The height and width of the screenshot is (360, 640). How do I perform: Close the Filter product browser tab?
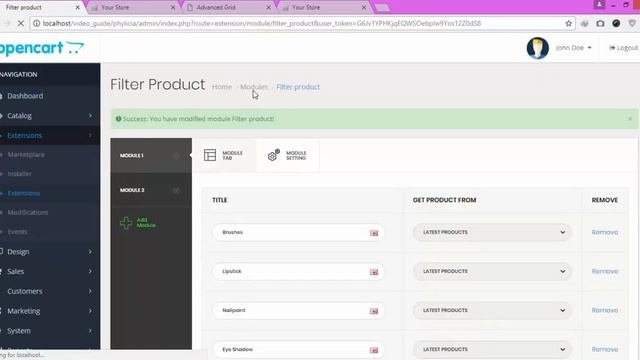[77, 7]
